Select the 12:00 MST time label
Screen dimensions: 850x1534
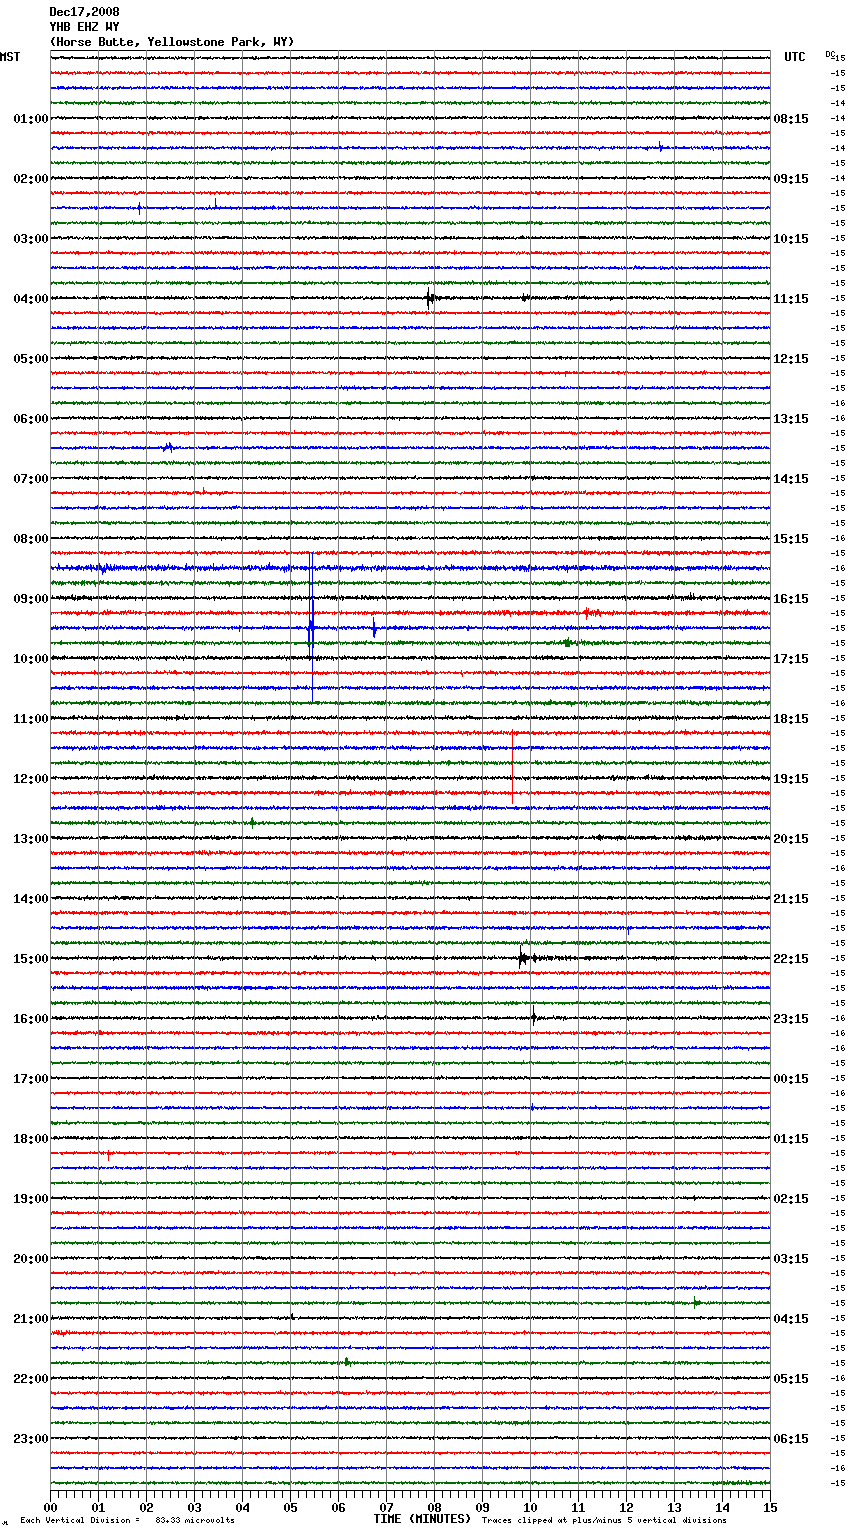(x=31, y=779)
